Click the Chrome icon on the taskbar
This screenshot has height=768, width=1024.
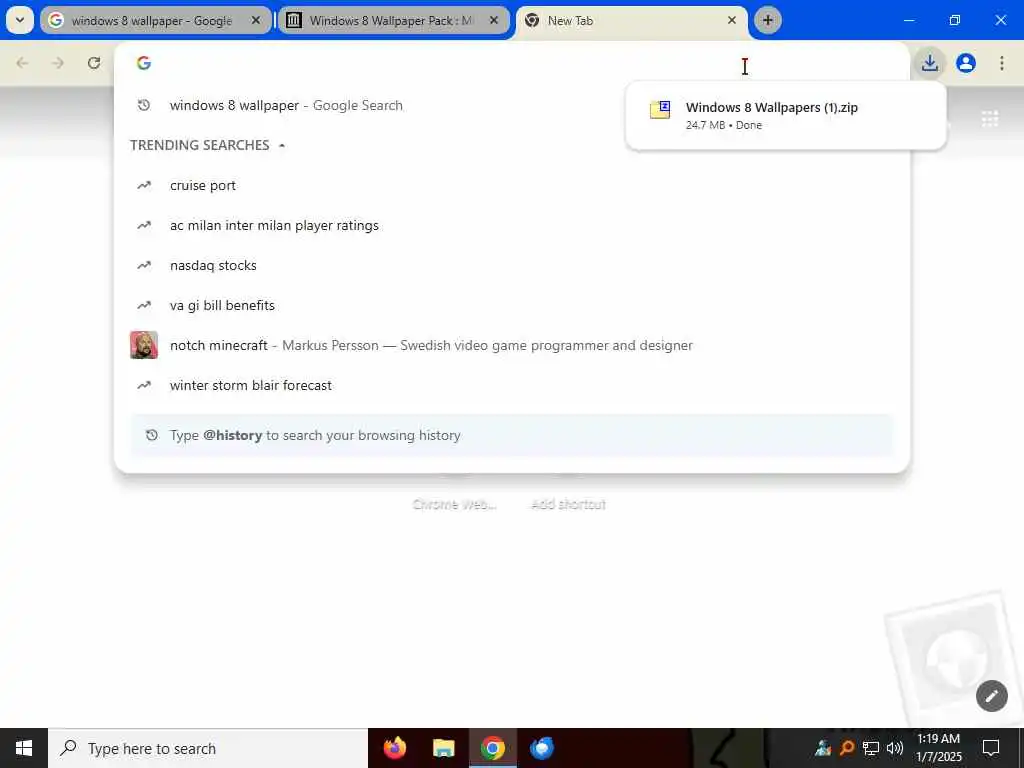pos(492,748)
